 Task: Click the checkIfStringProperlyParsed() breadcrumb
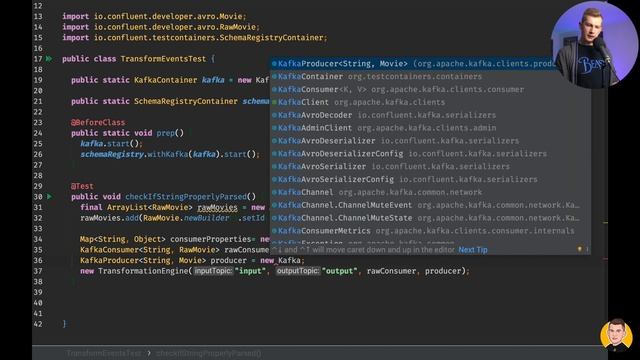tap(208, 353)
